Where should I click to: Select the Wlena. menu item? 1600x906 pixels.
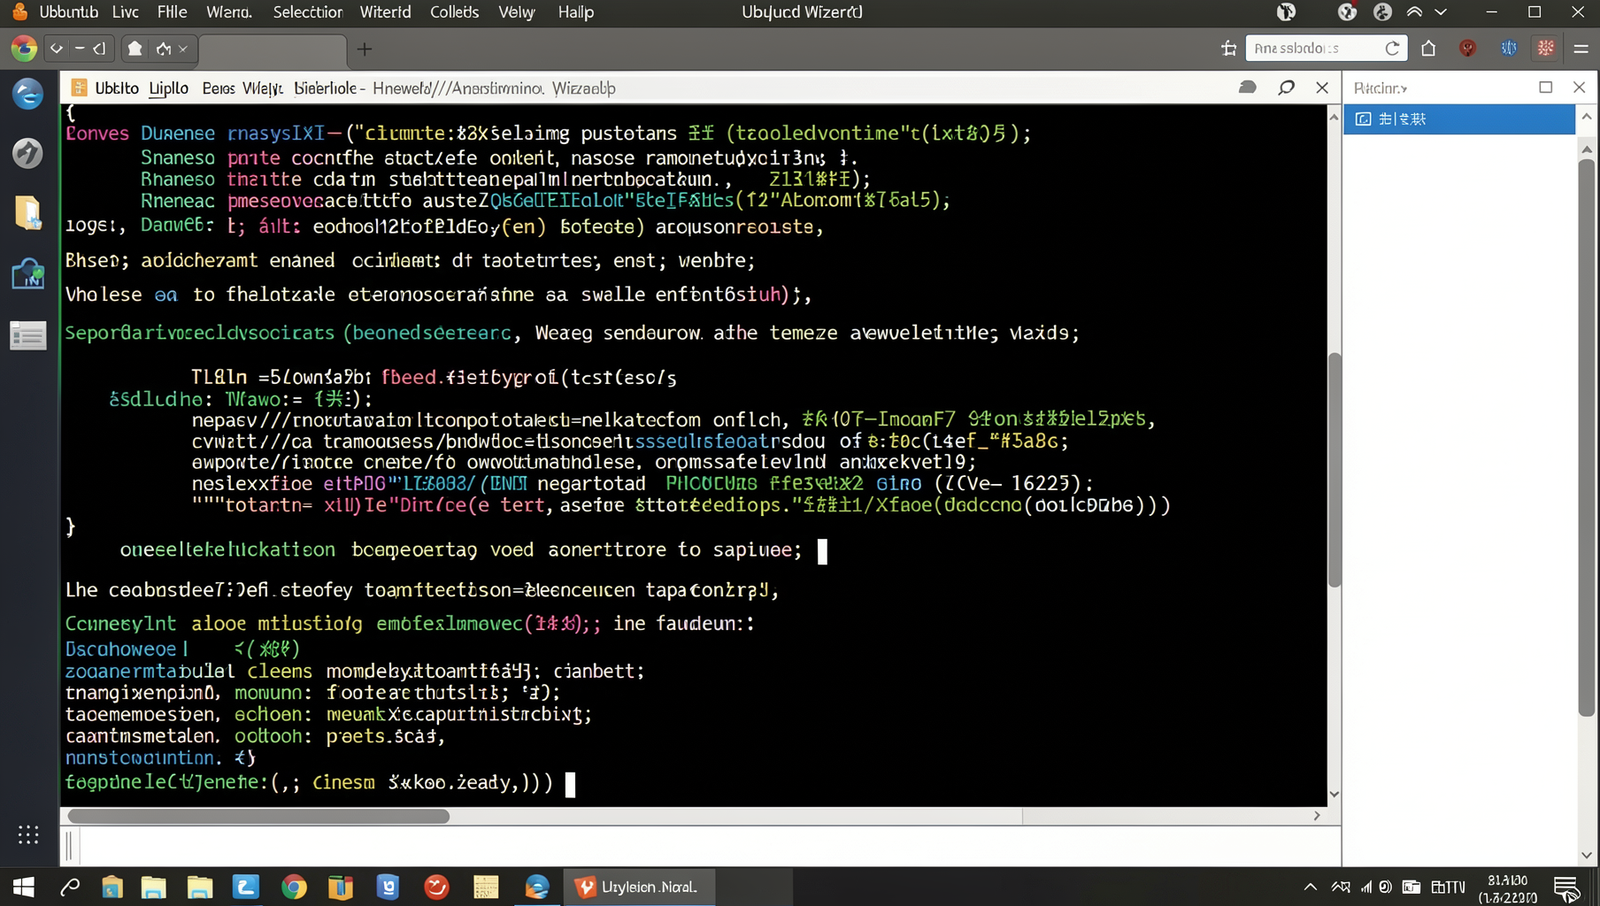coord(229,12)
